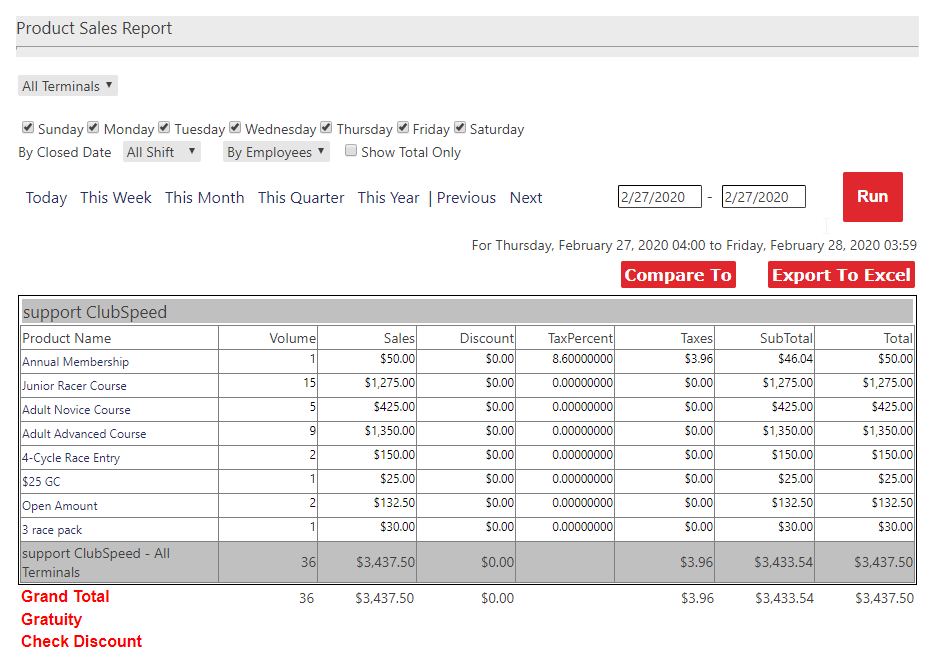Disable the Thursday checkbox

(326, 127)
